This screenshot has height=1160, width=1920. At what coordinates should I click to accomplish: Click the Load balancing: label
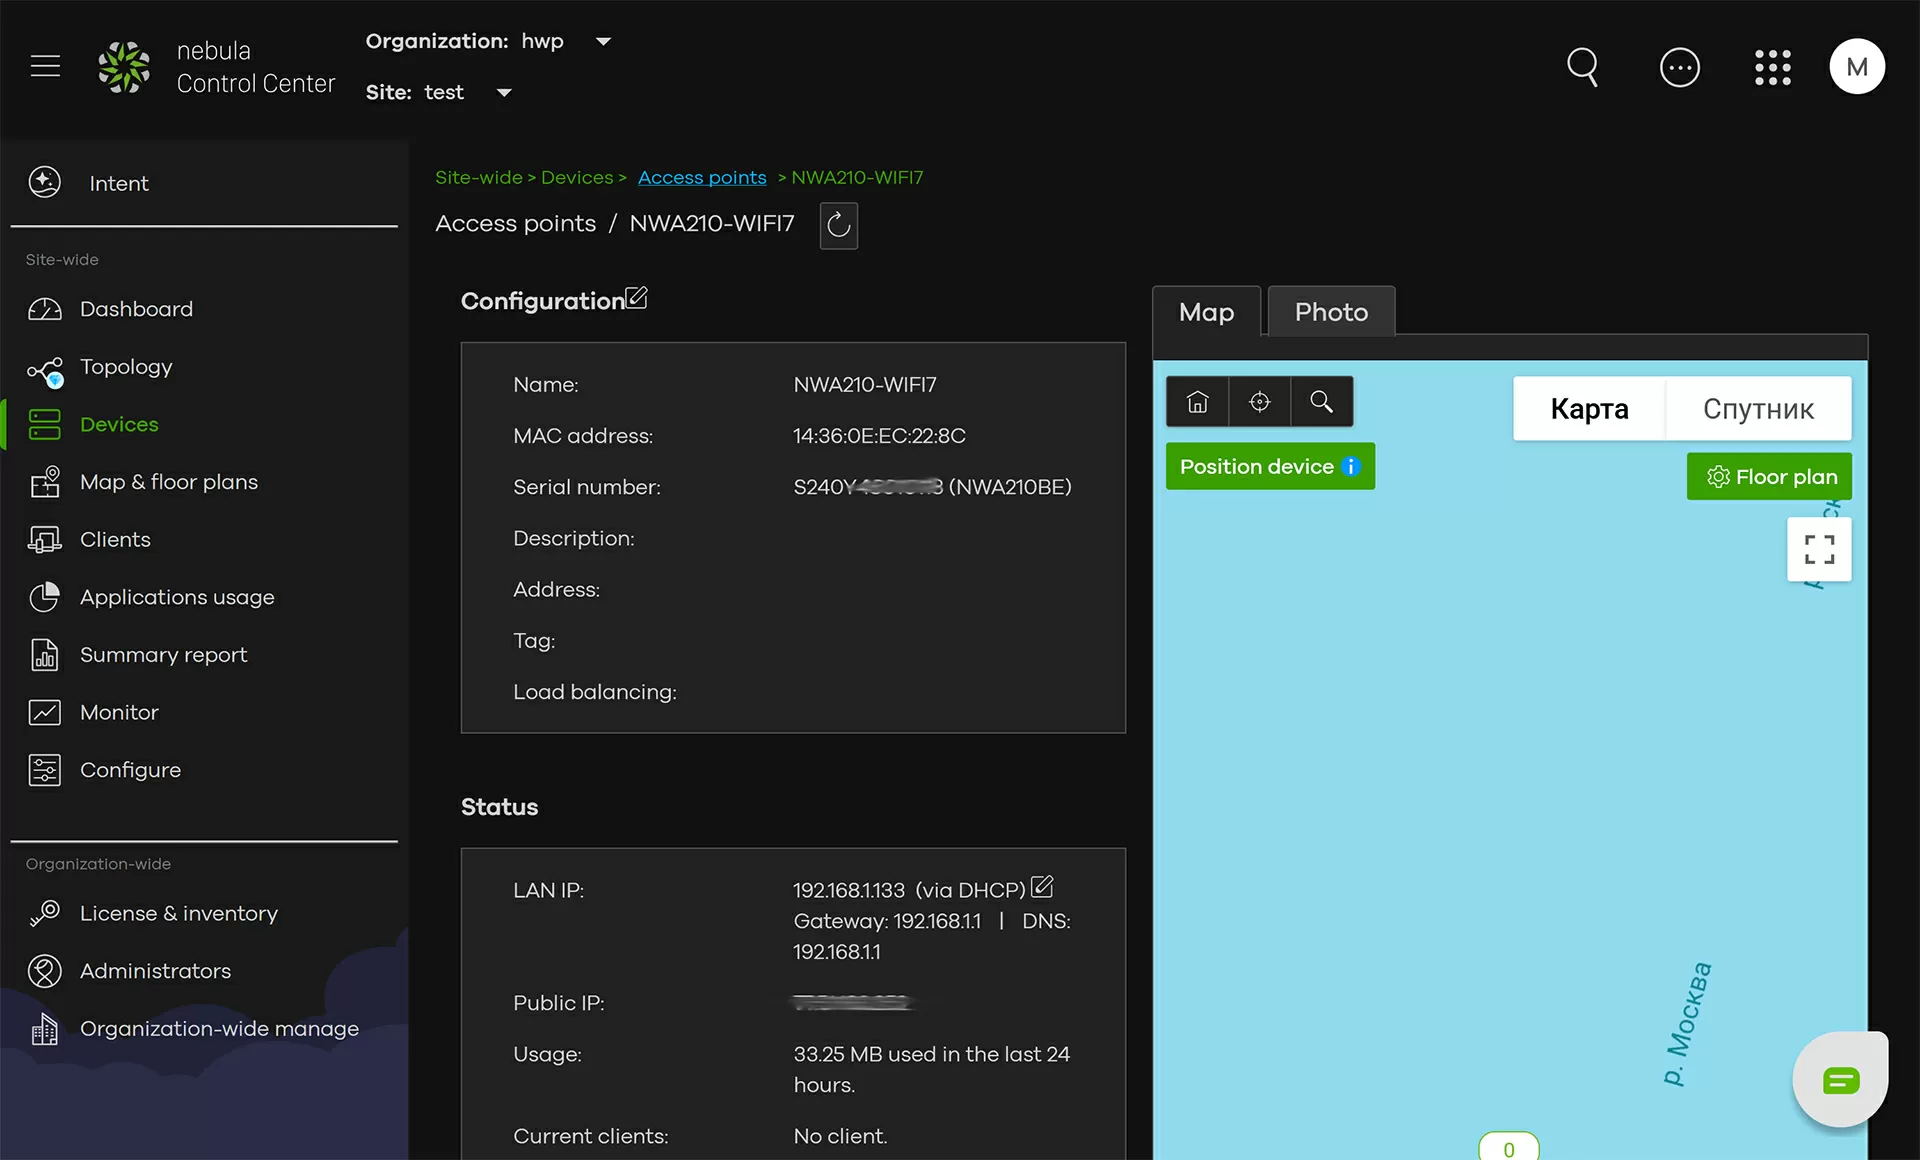coord(595,692)
